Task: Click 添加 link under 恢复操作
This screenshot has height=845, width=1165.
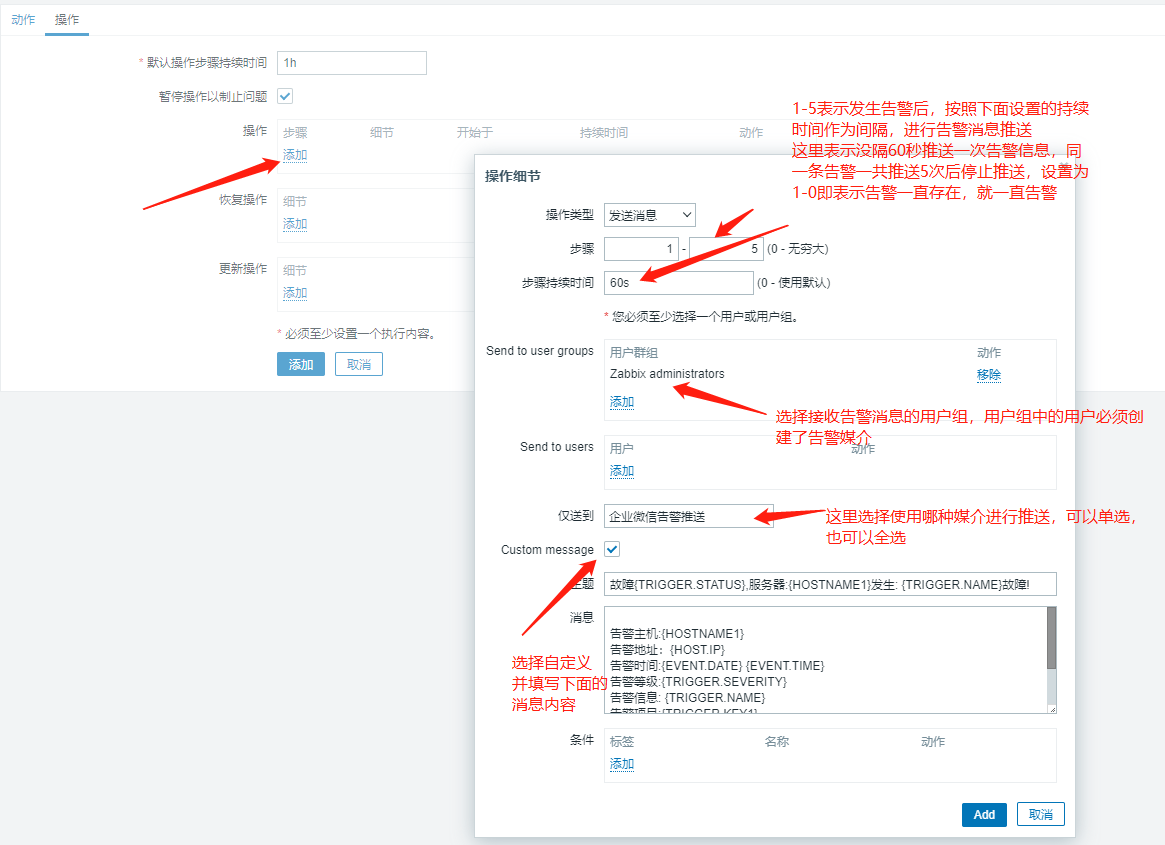Action: point(294,224)
